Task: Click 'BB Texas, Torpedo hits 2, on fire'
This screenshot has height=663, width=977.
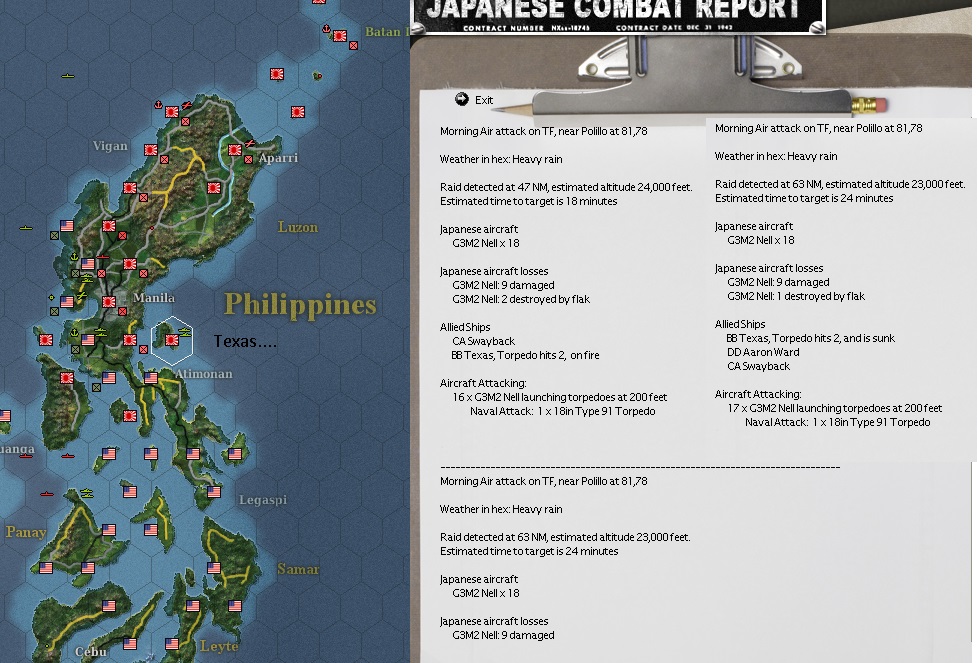Action: point(525,355)
